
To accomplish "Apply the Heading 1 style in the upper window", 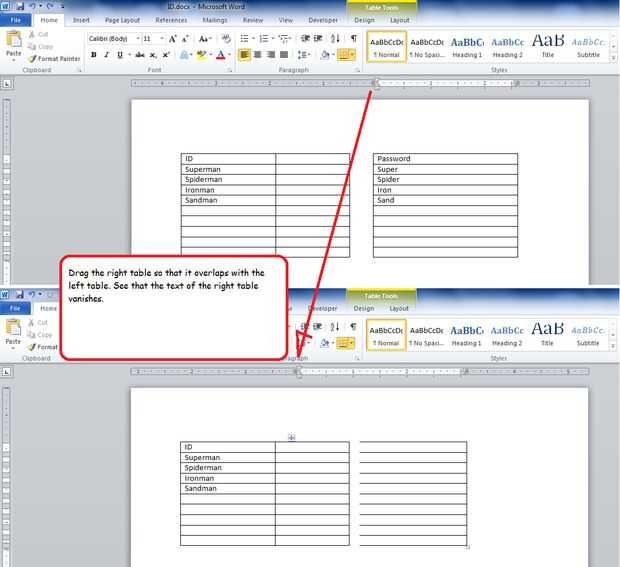I will [467, 47].
